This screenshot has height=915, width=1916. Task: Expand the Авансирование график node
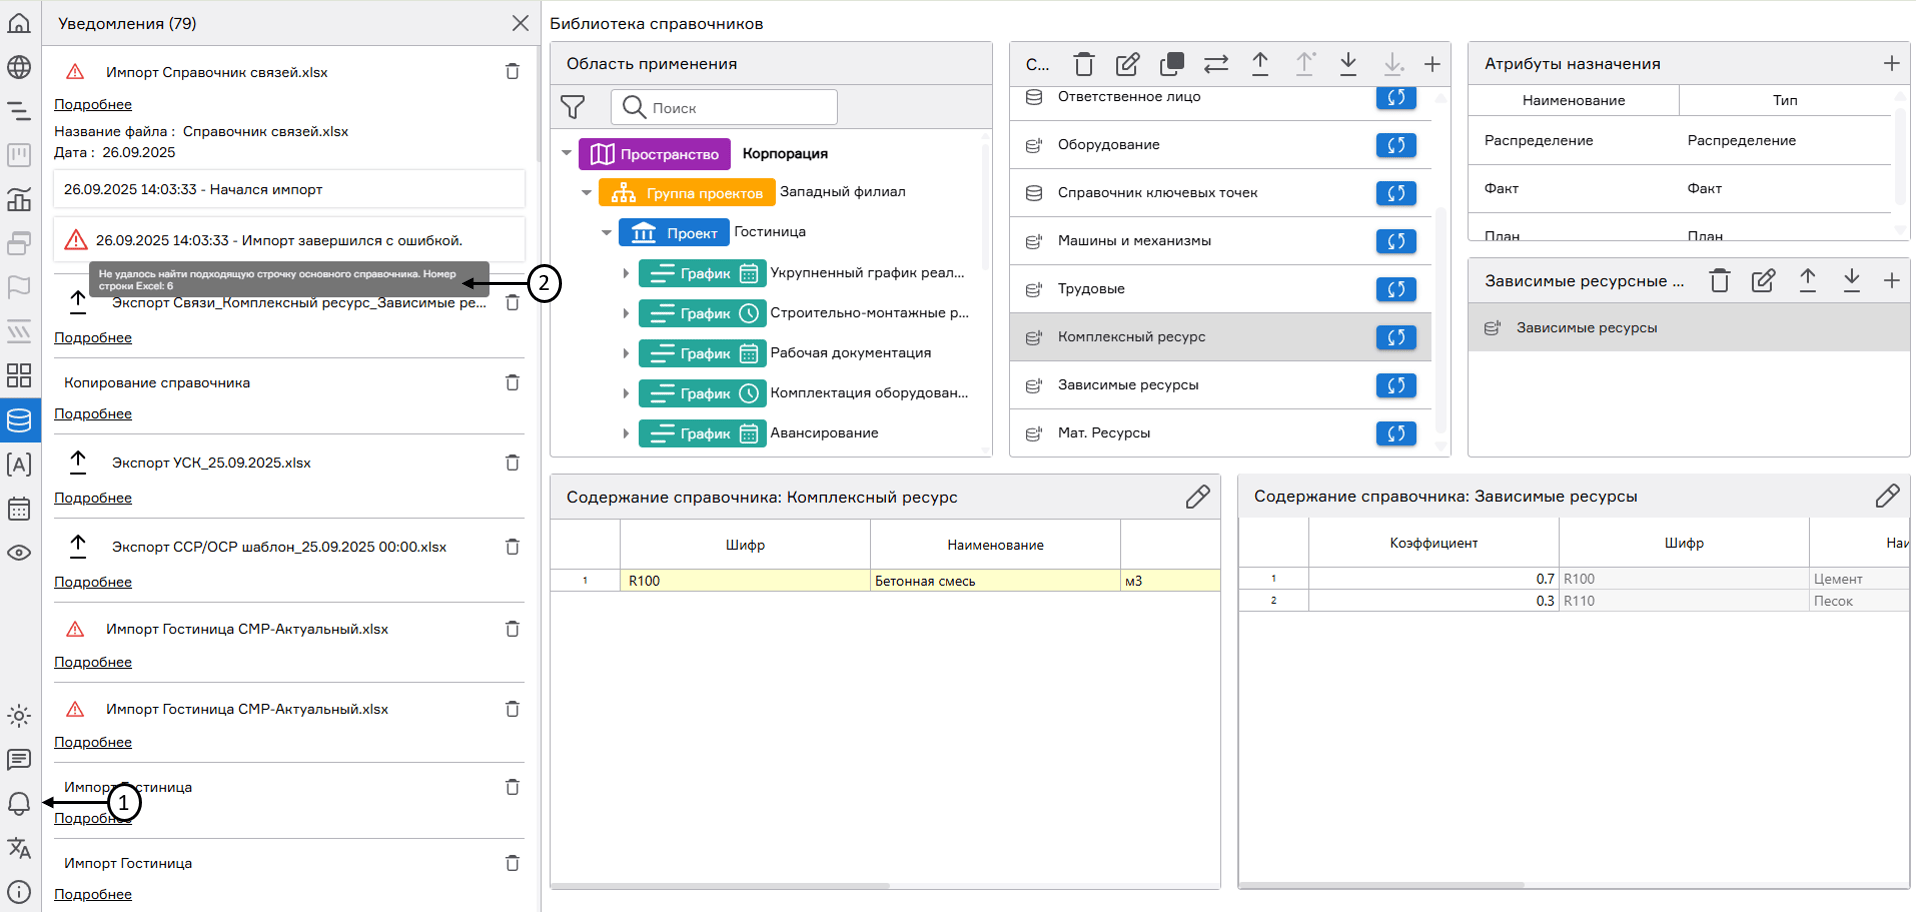coord(626,433)
